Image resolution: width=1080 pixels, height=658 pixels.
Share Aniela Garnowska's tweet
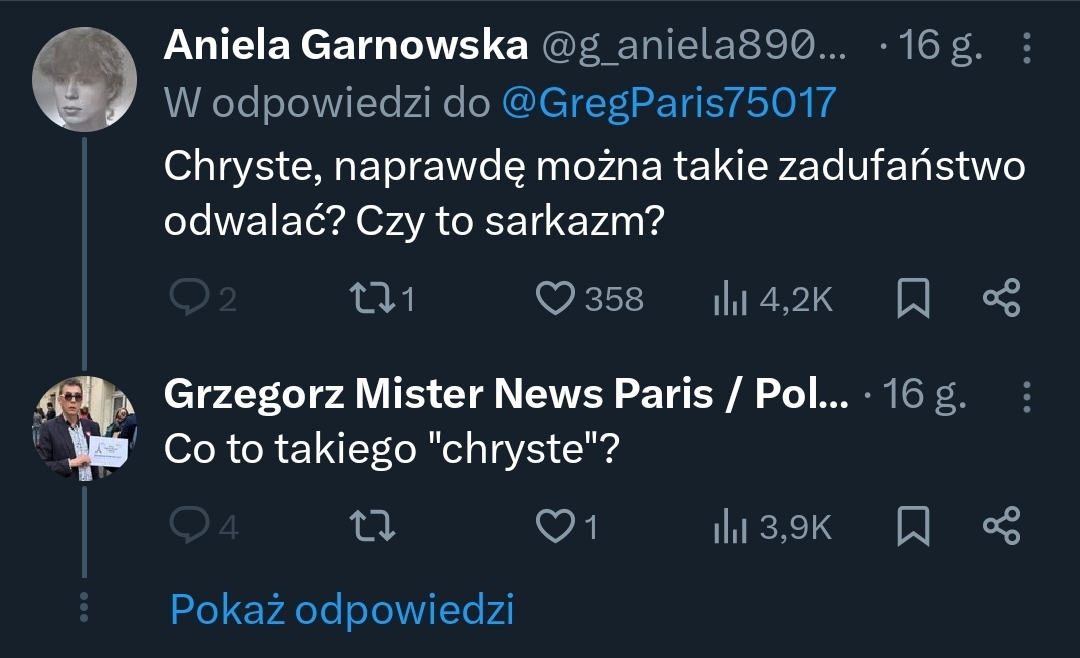(x=1001, y=299)
